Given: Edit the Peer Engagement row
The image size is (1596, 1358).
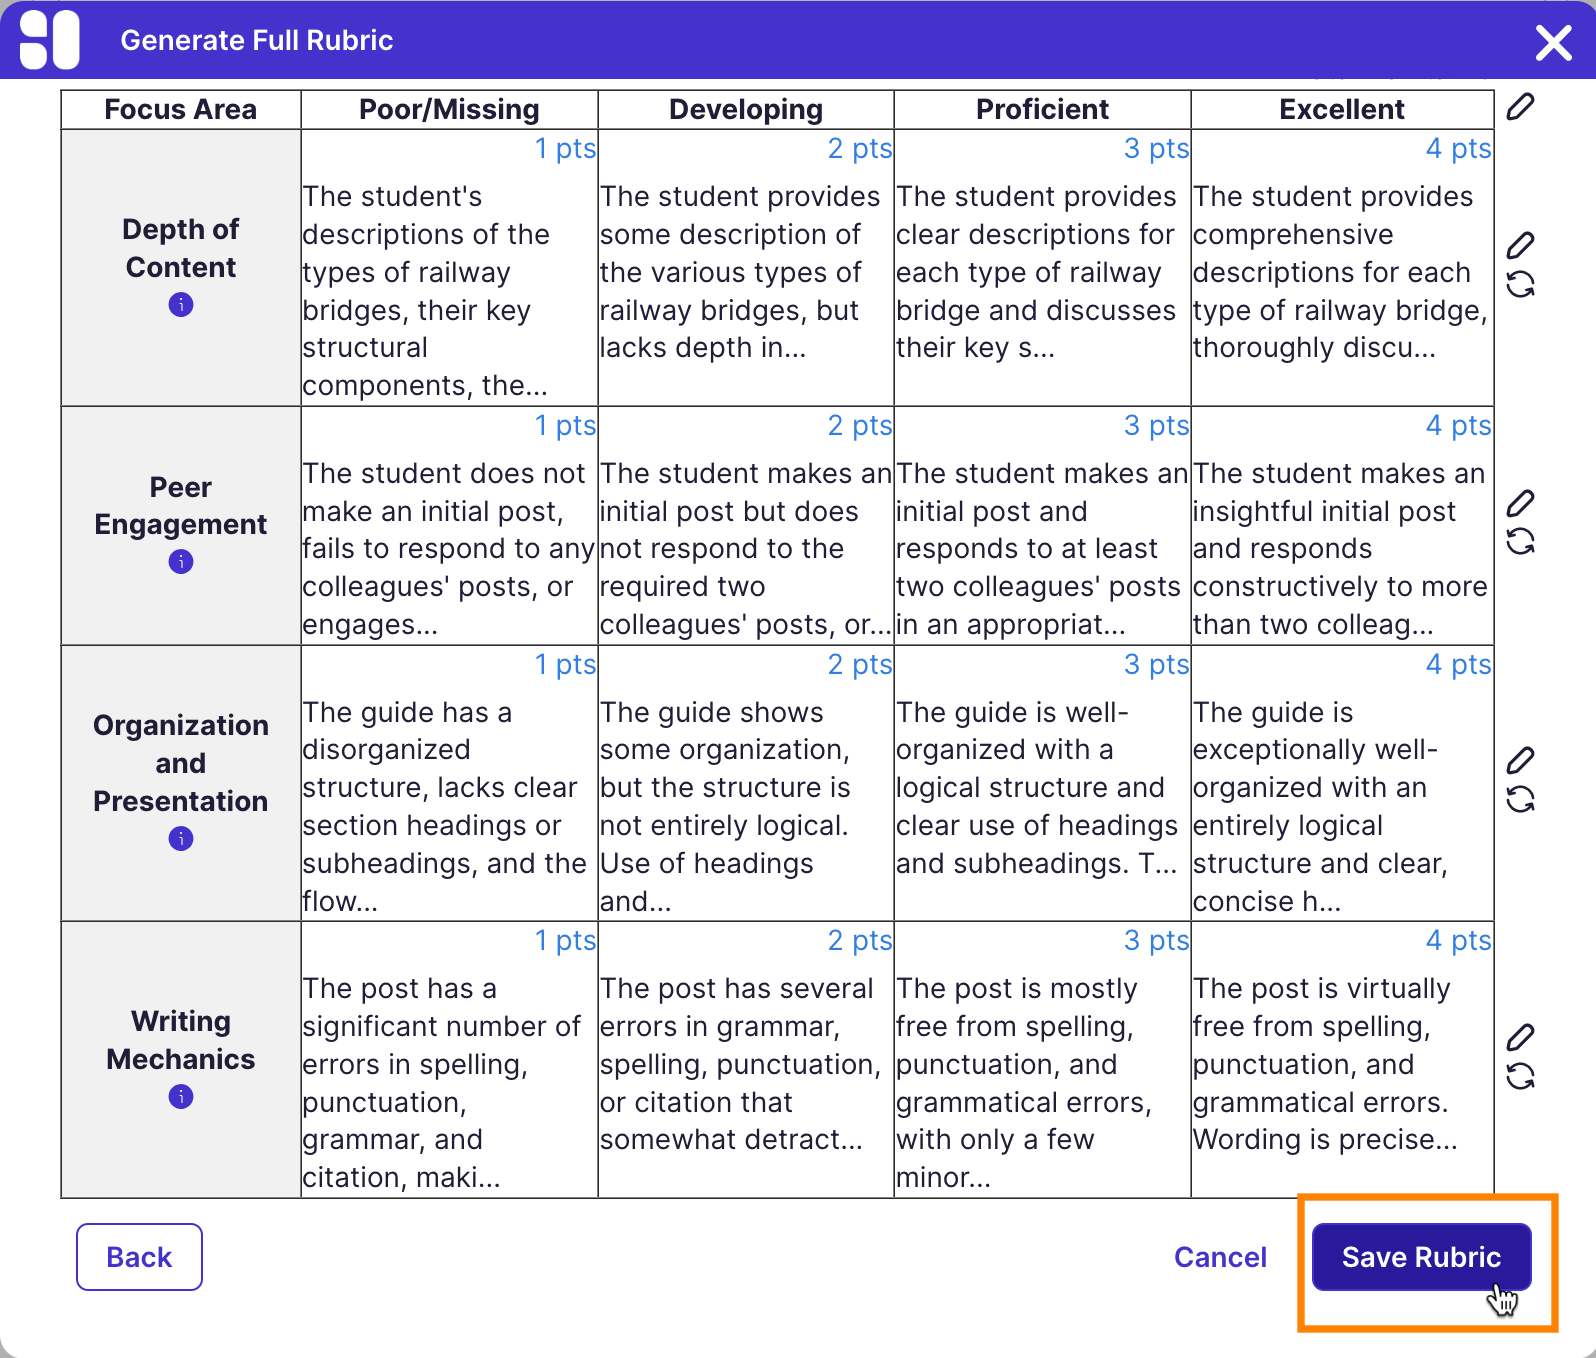Looking at the screenshot, I should click(1520, 503).
